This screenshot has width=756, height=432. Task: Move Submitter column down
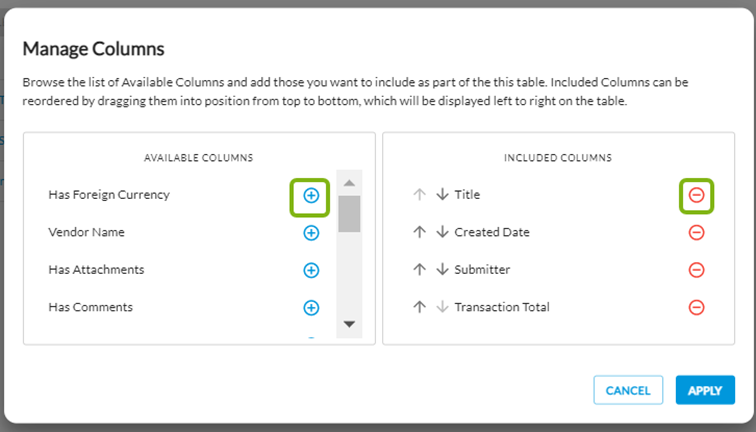tap(442, 270)
